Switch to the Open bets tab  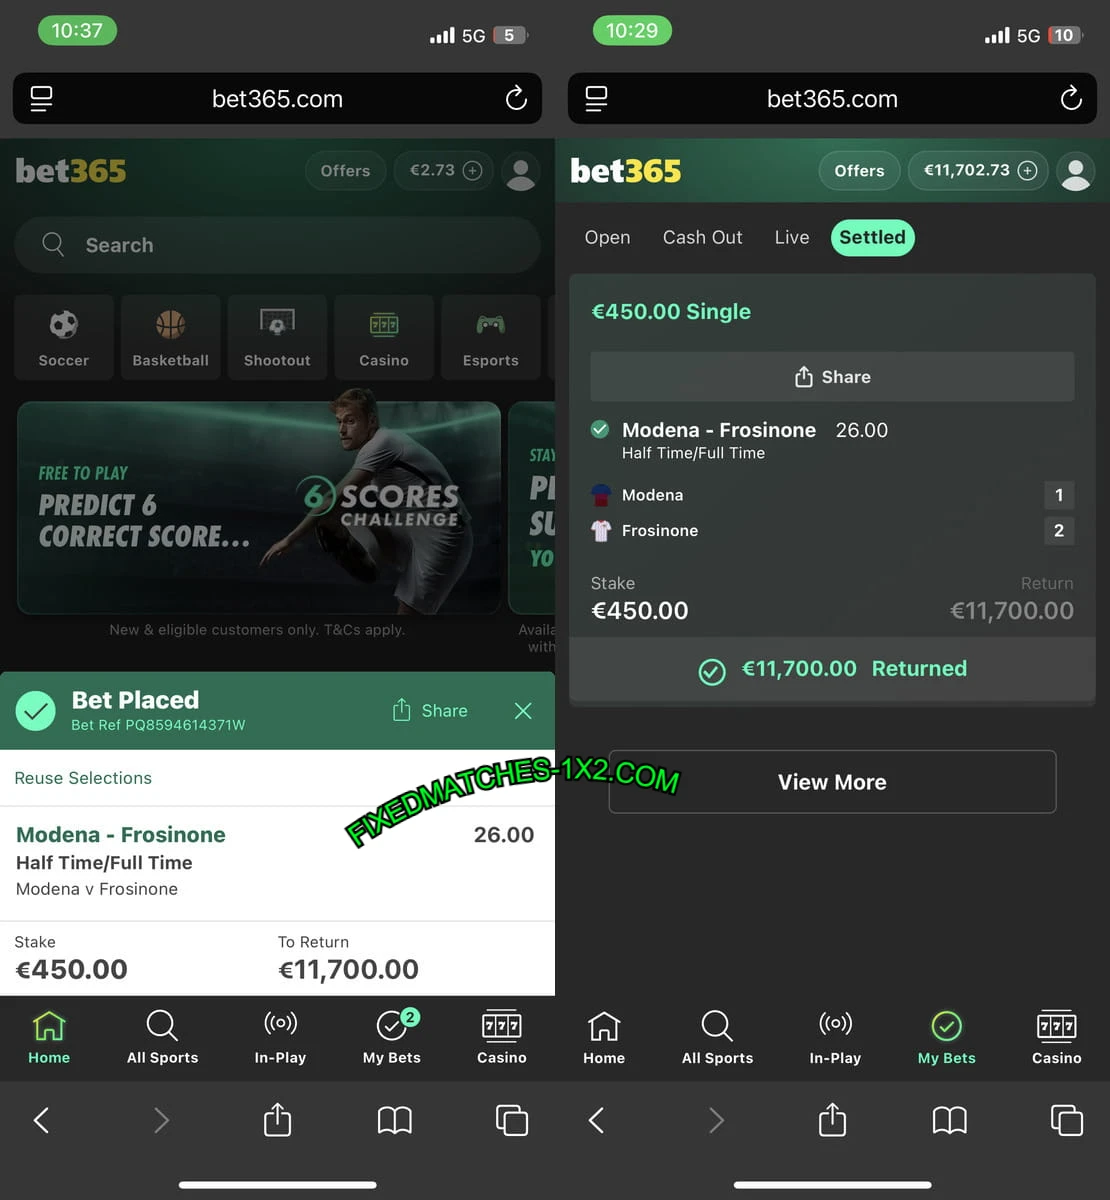tap(607, 237)
